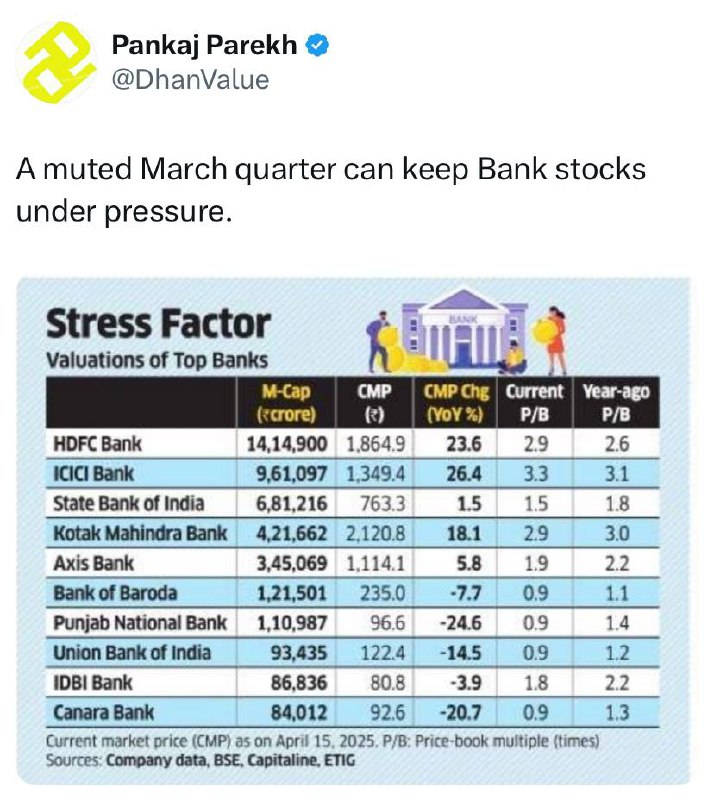Open the Pankaj Parekh display name
Viewport: 714px width, 800px height.
204,45
